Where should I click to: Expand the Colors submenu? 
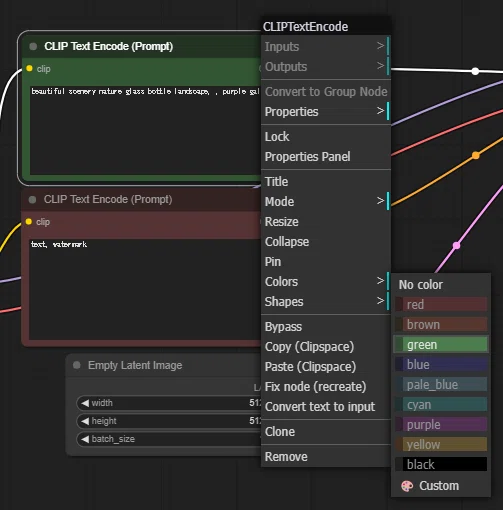pos(326,281)
